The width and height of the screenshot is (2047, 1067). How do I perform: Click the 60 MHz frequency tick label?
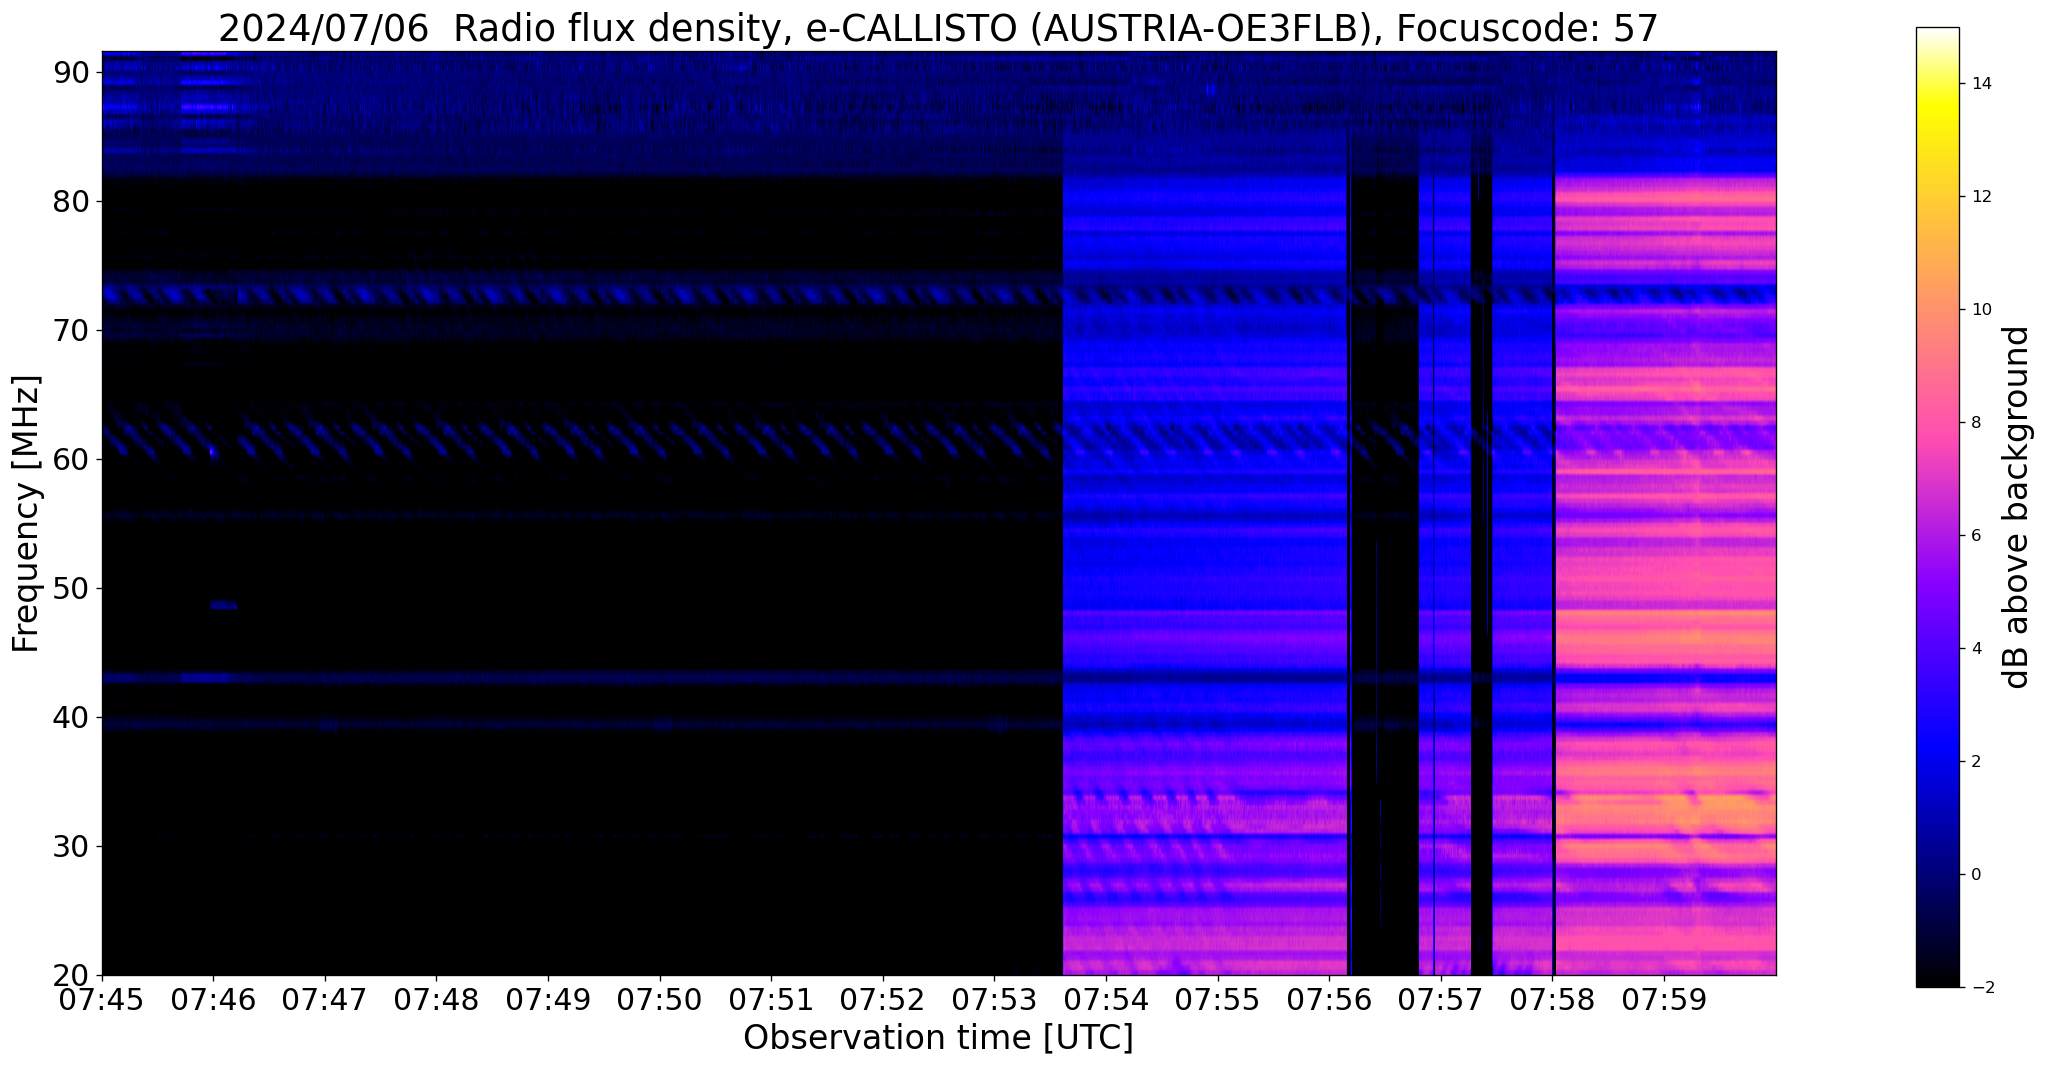point(73,459)
